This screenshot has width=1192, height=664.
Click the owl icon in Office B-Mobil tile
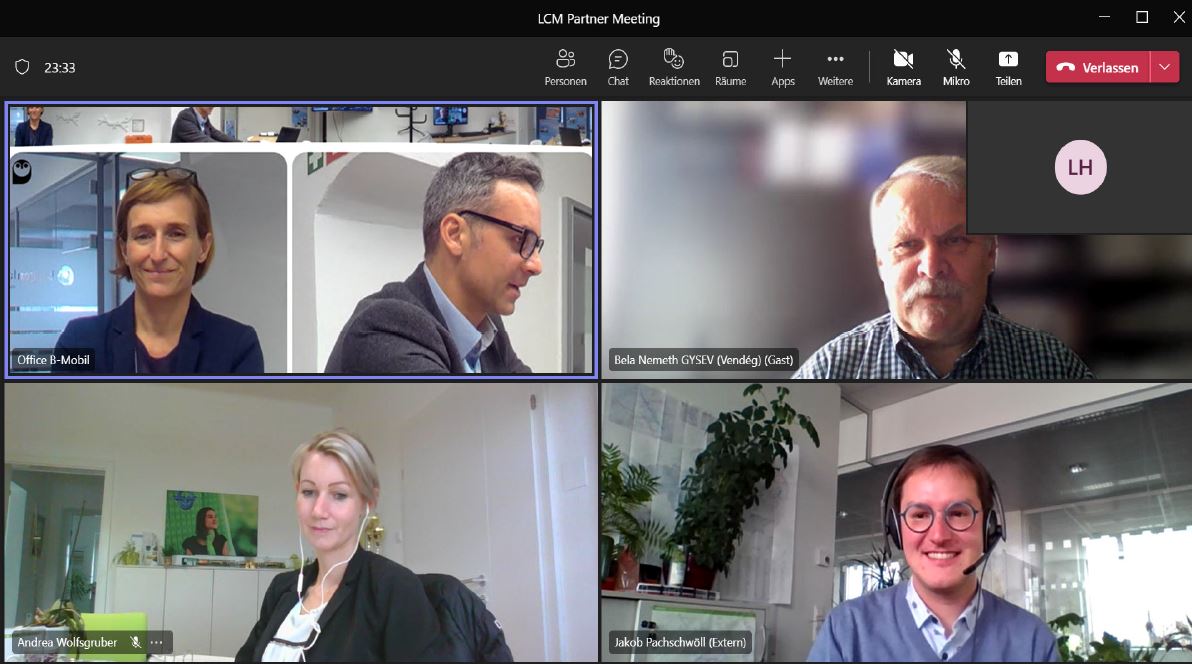coord(22,171)
